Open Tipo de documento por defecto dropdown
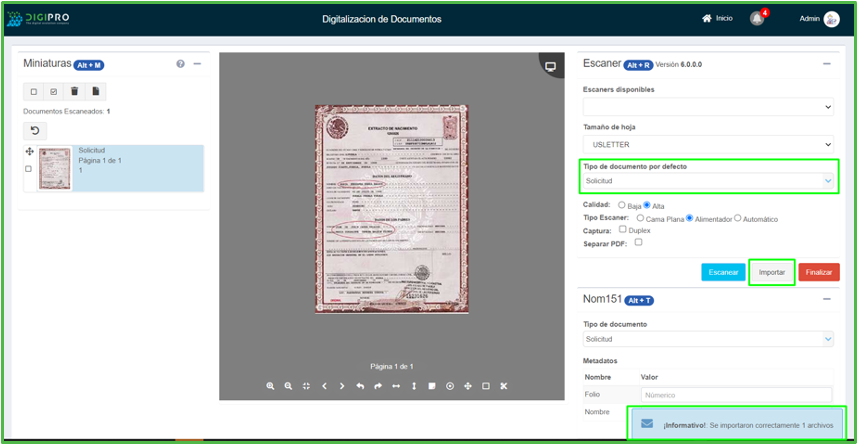 point(708,180)
